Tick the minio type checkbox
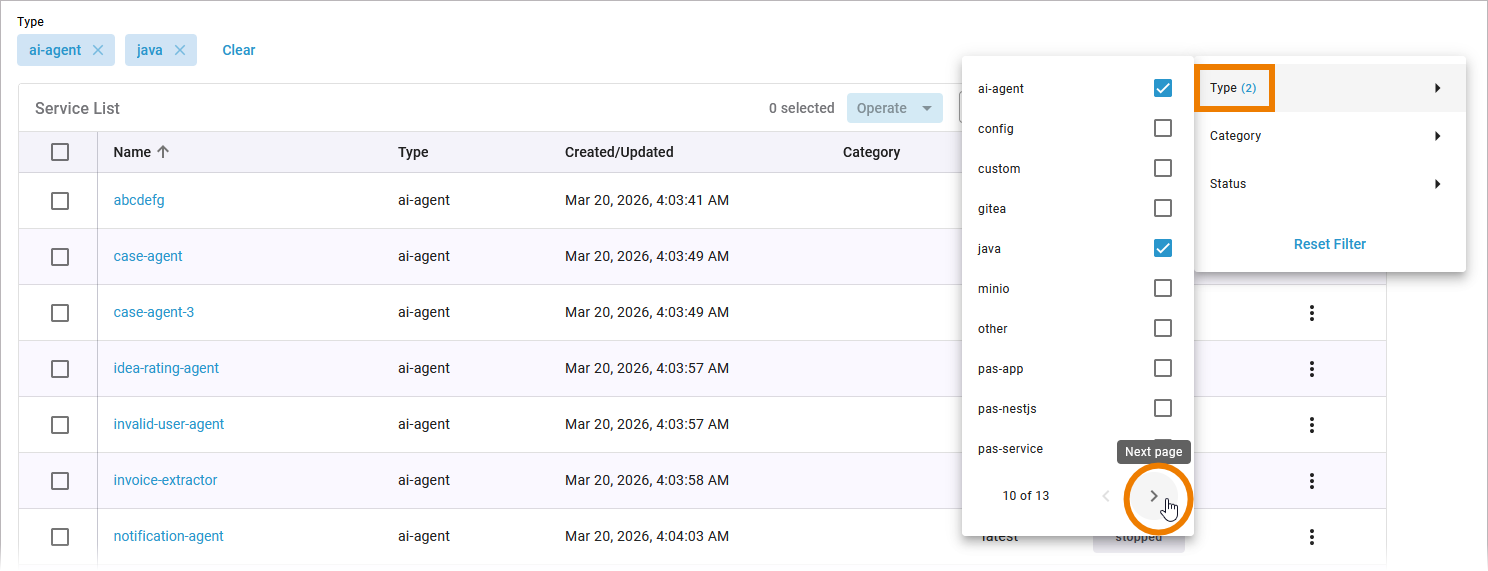 coord(1162,288)
